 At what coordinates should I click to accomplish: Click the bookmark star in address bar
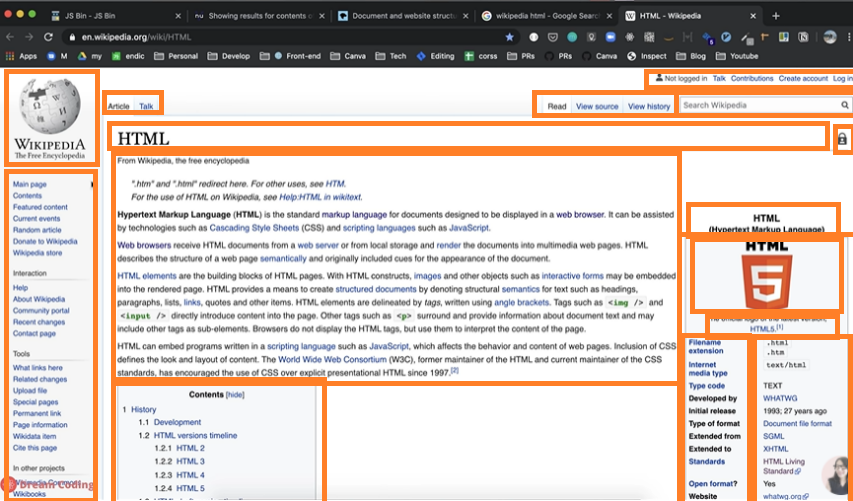pos(509,37)
